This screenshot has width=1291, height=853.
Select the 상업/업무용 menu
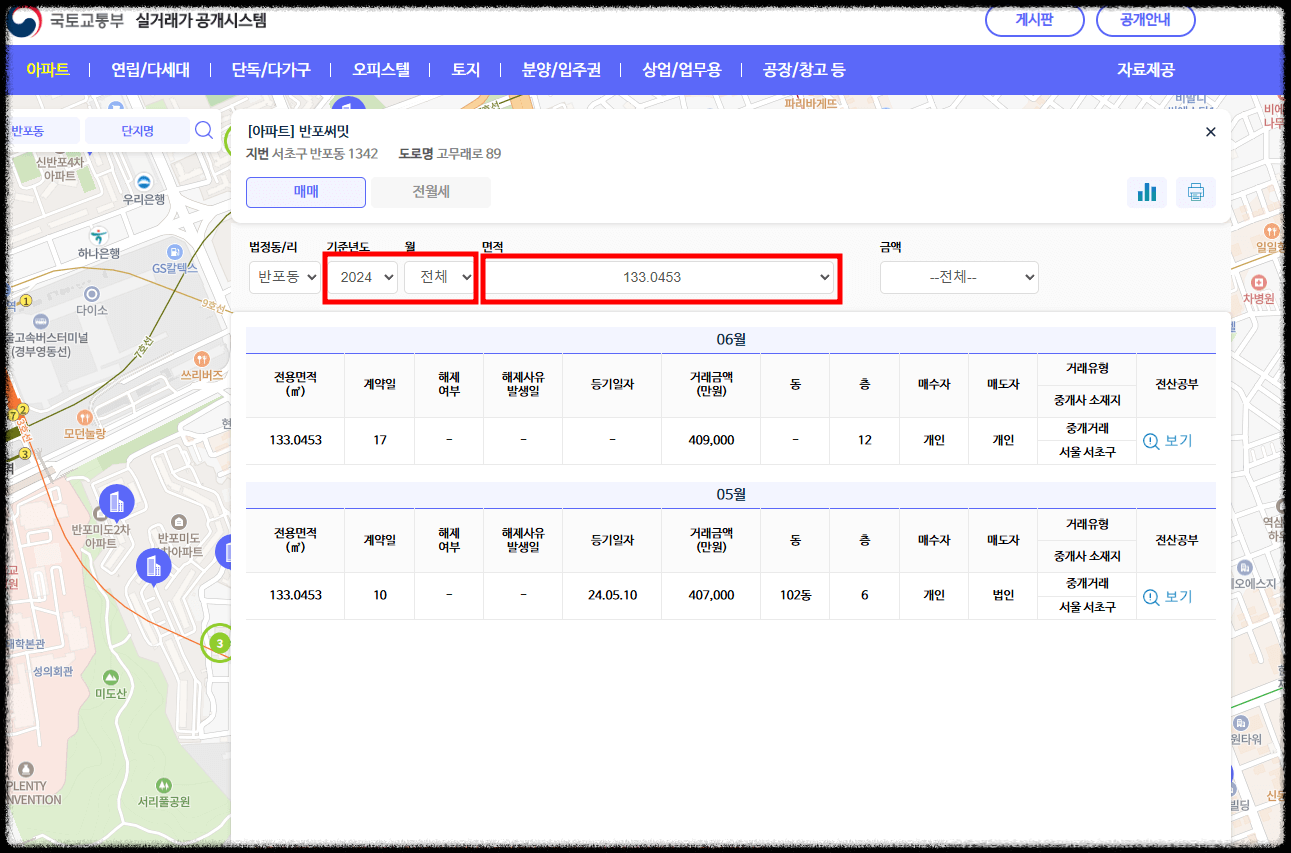[x=682, y=70]
